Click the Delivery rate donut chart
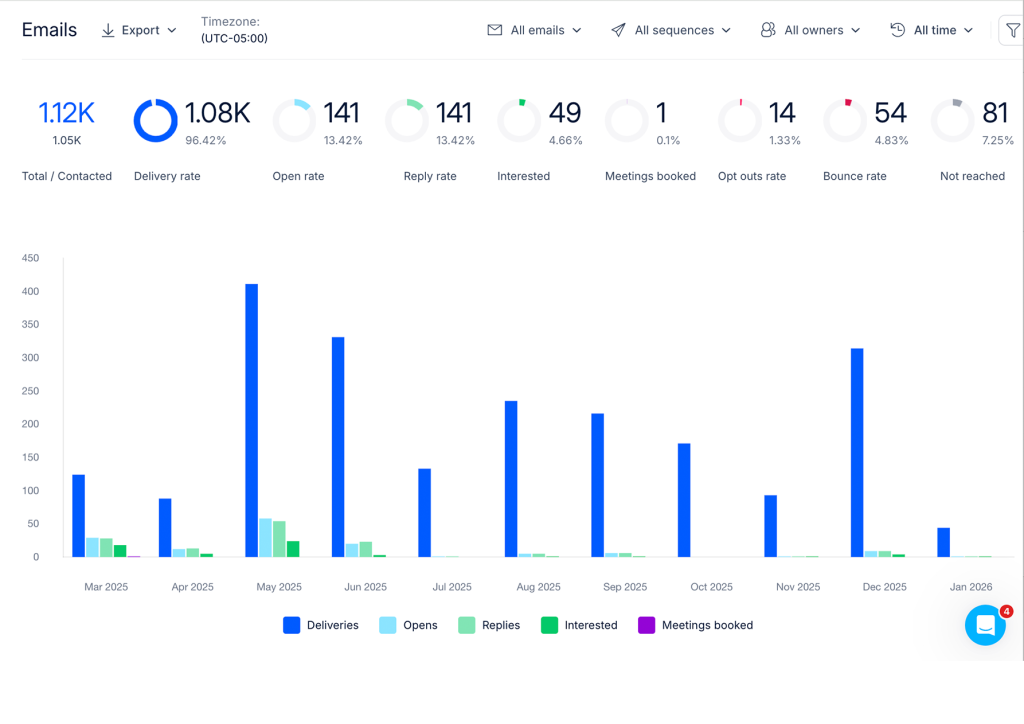Viewport: 1024px width, 724px height. click(x=155, y=121)
